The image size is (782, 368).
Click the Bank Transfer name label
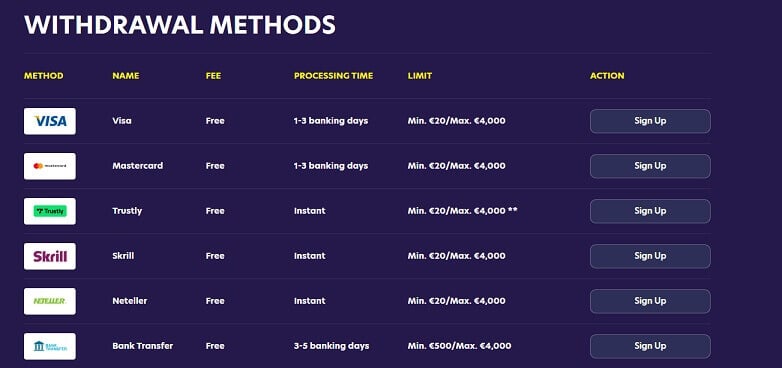[x=143, y=346]
